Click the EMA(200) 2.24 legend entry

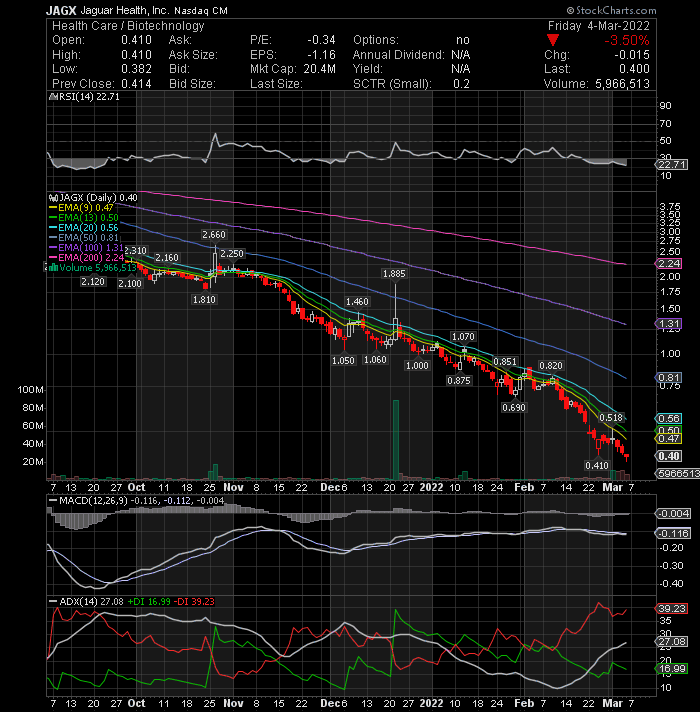click(86, 257)
